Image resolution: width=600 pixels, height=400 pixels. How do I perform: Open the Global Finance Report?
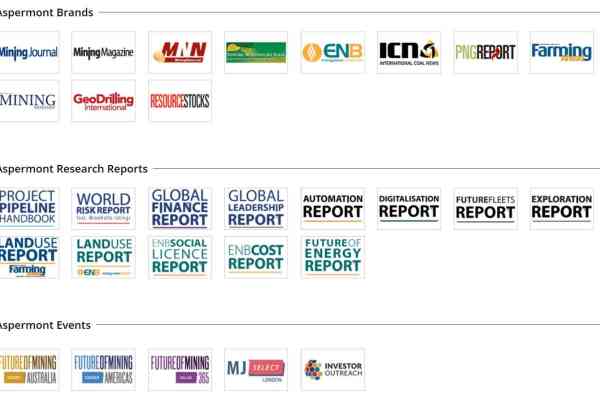180,208
